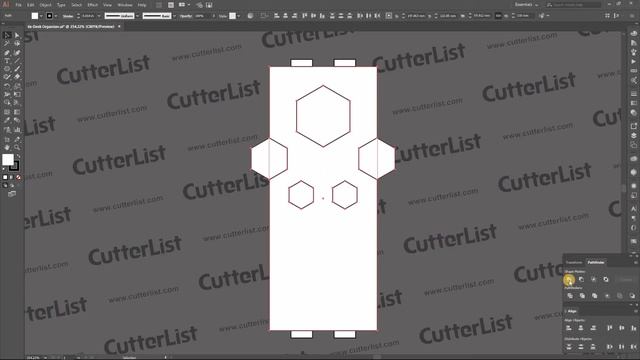The height and width of the screenshot is (360, 640).
Task: Open the Effect menu
Action: [93, 5]
